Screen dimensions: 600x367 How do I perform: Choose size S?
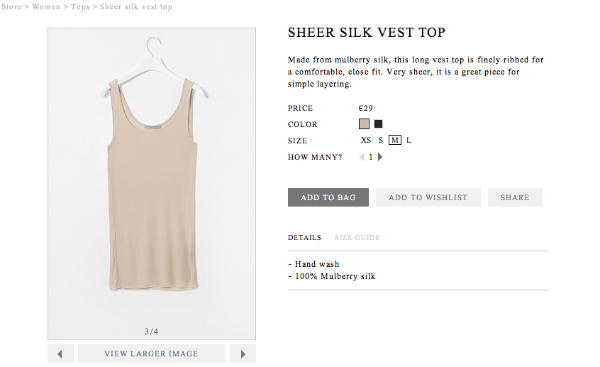tap(380, 140)
